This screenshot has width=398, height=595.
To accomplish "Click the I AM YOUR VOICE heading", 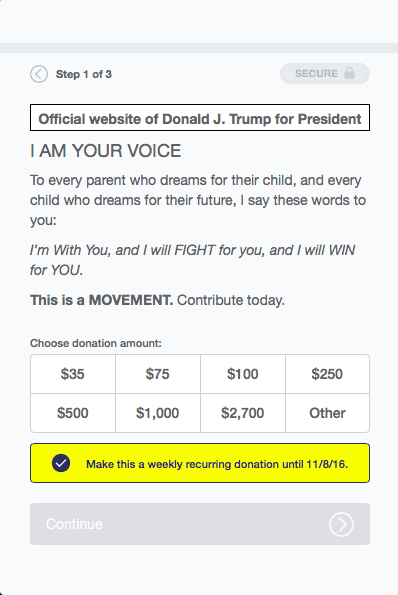I will point(105,151).
